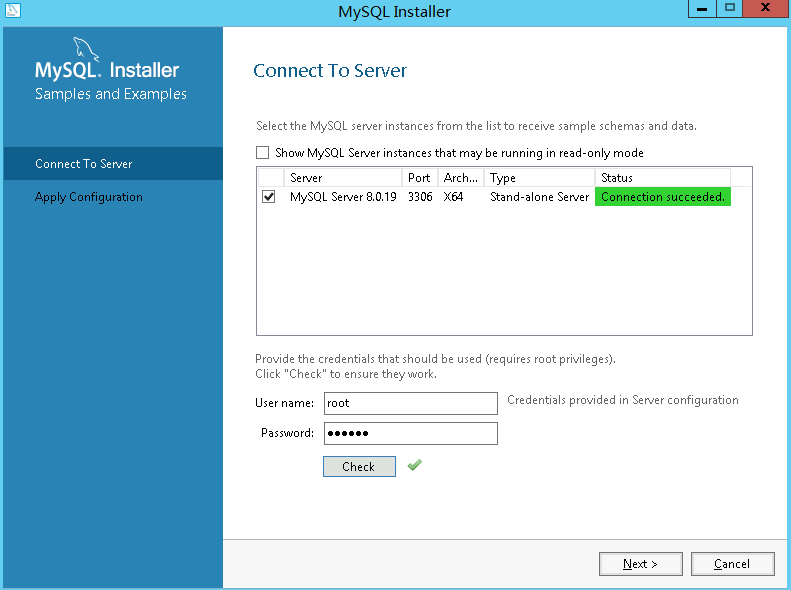The image size is (791, 590).
Task: Open the Connect To Server step
Action: coord(113,163)
